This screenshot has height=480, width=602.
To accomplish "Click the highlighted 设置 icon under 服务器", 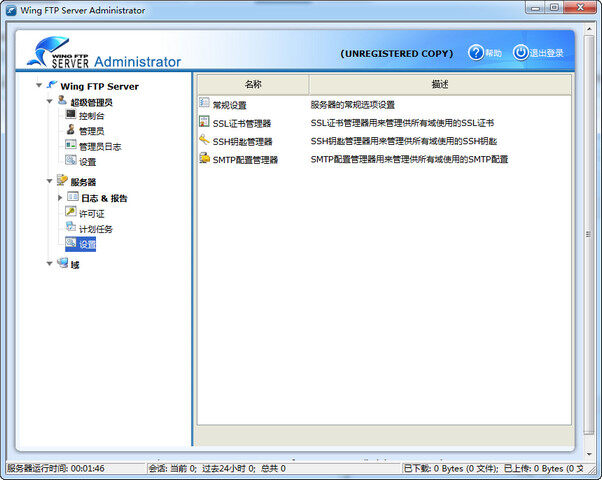I will pyautogui.click(x=71, y=243).
